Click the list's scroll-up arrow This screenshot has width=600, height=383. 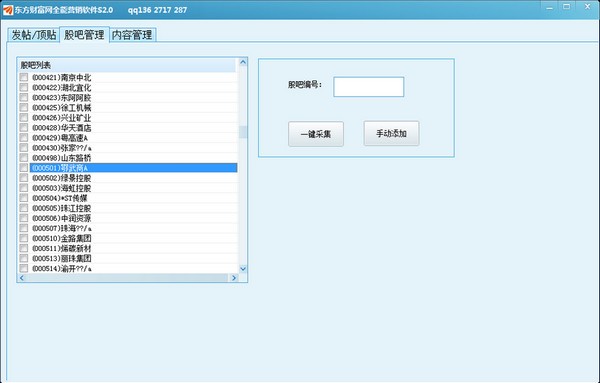[243, 62]
